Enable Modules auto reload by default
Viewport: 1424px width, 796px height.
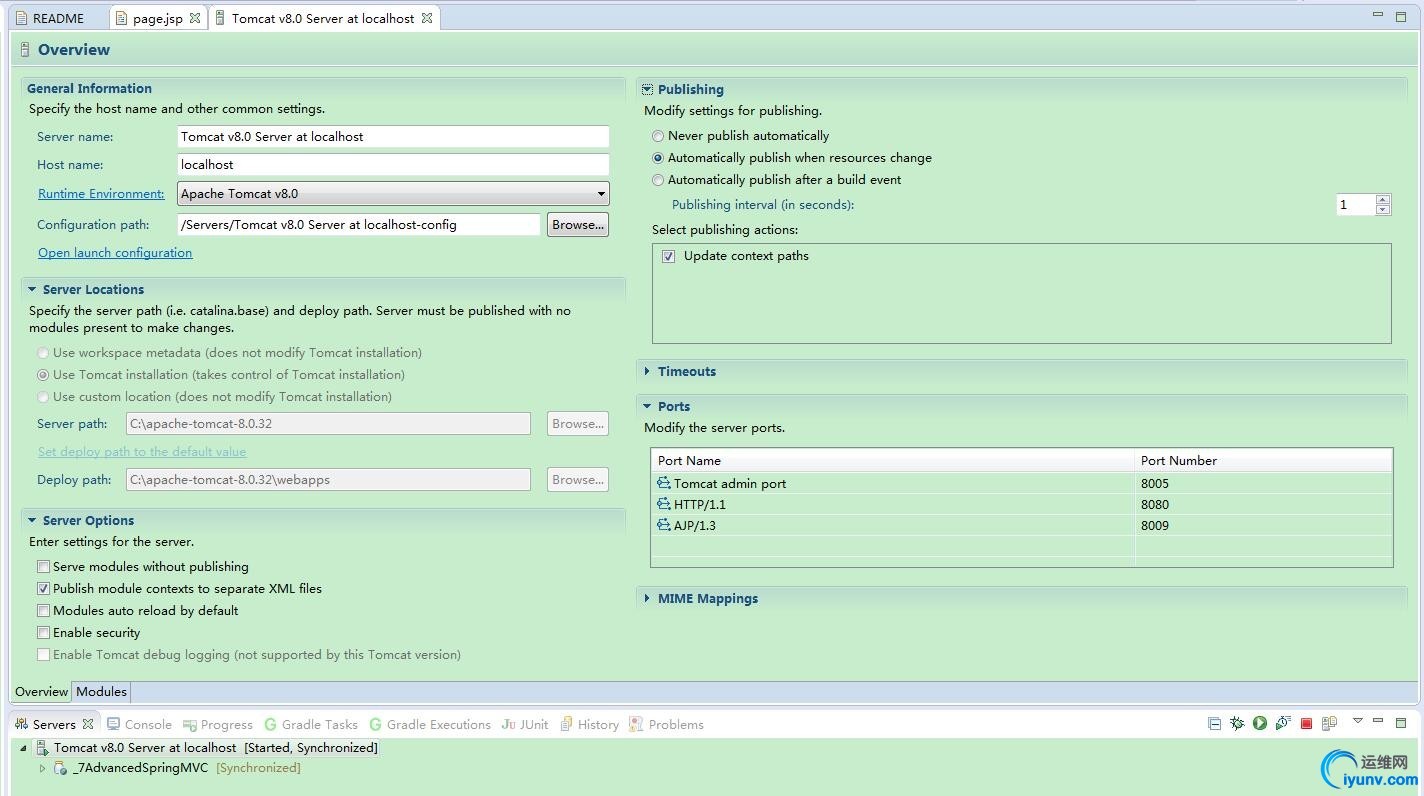[43, 611]
